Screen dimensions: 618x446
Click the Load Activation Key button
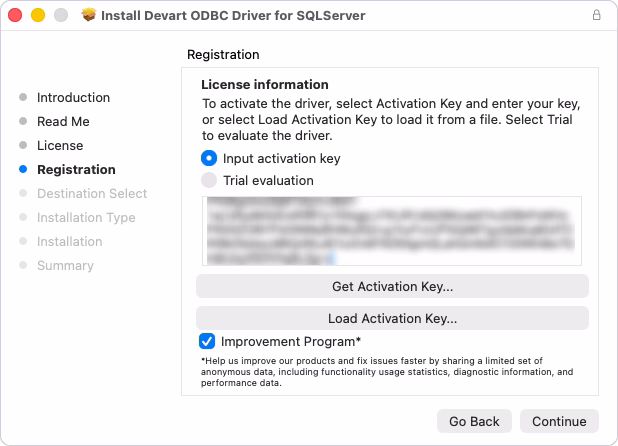point(392,318)
